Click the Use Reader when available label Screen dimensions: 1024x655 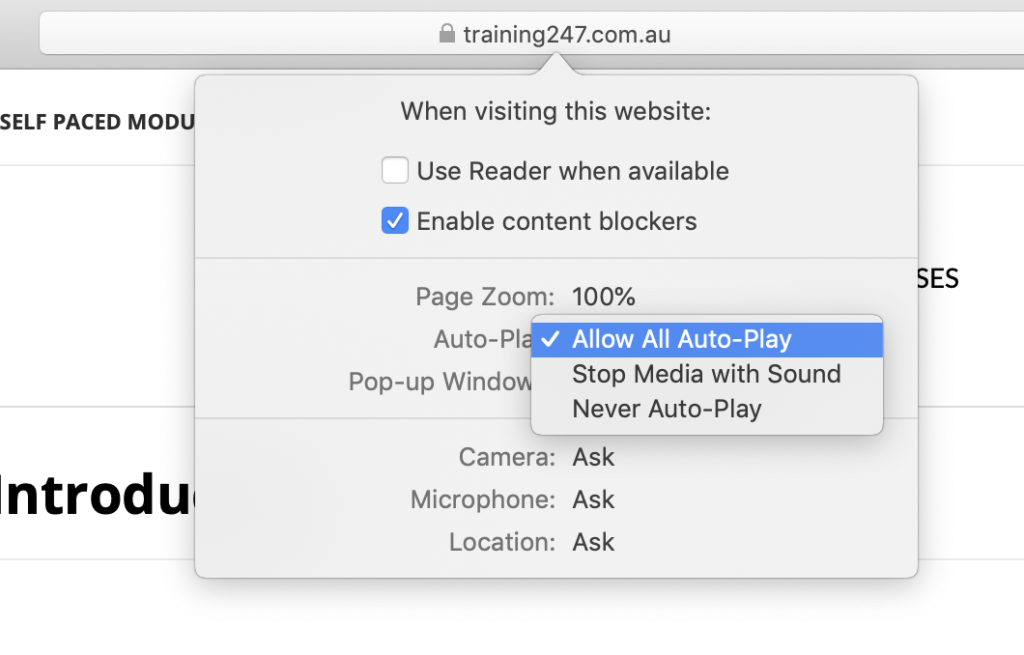[x=572, y=171]
